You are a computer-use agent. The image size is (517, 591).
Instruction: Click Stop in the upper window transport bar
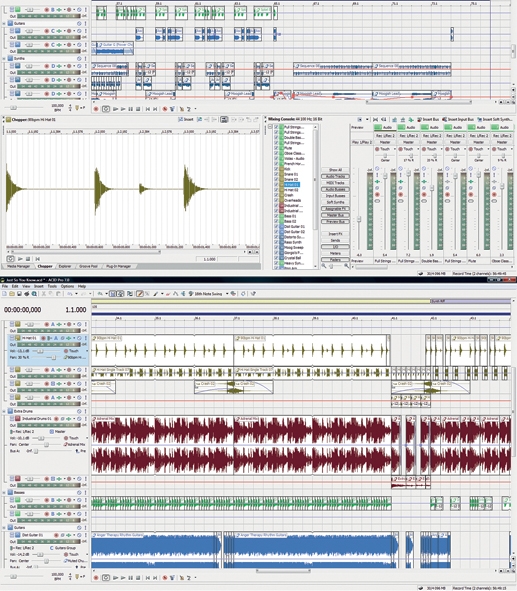point(138,109)
